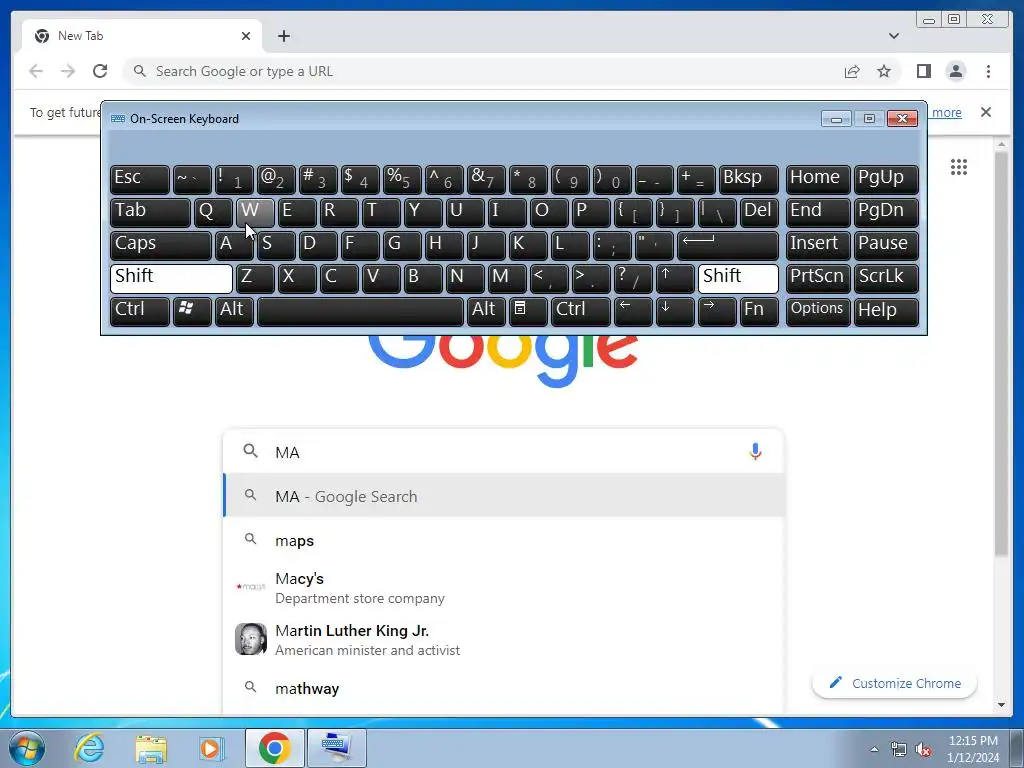Open the muted volume tray icon

click(923, 750)
